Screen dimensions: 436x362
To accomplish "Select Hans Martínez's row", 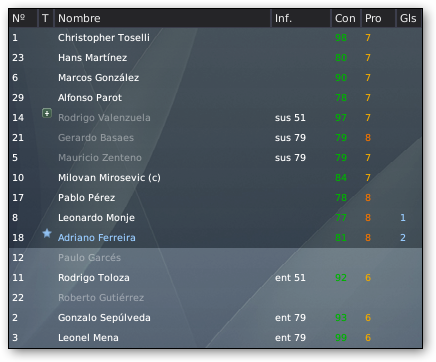I will 215,58.
